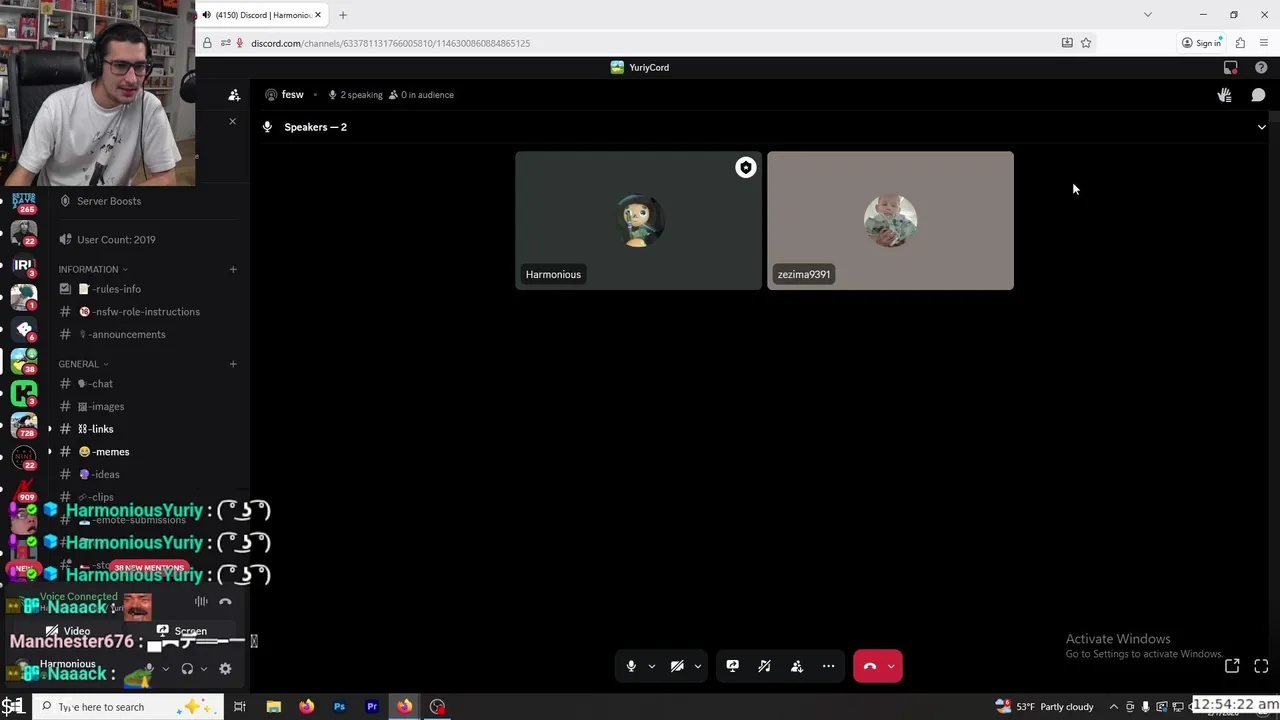Image resolution: width=1280 pixels, height=720 pixels.
Task: Jump to 38 NEW MENTIONS pill
Action: pyautogui.click(x=149, y=567)
